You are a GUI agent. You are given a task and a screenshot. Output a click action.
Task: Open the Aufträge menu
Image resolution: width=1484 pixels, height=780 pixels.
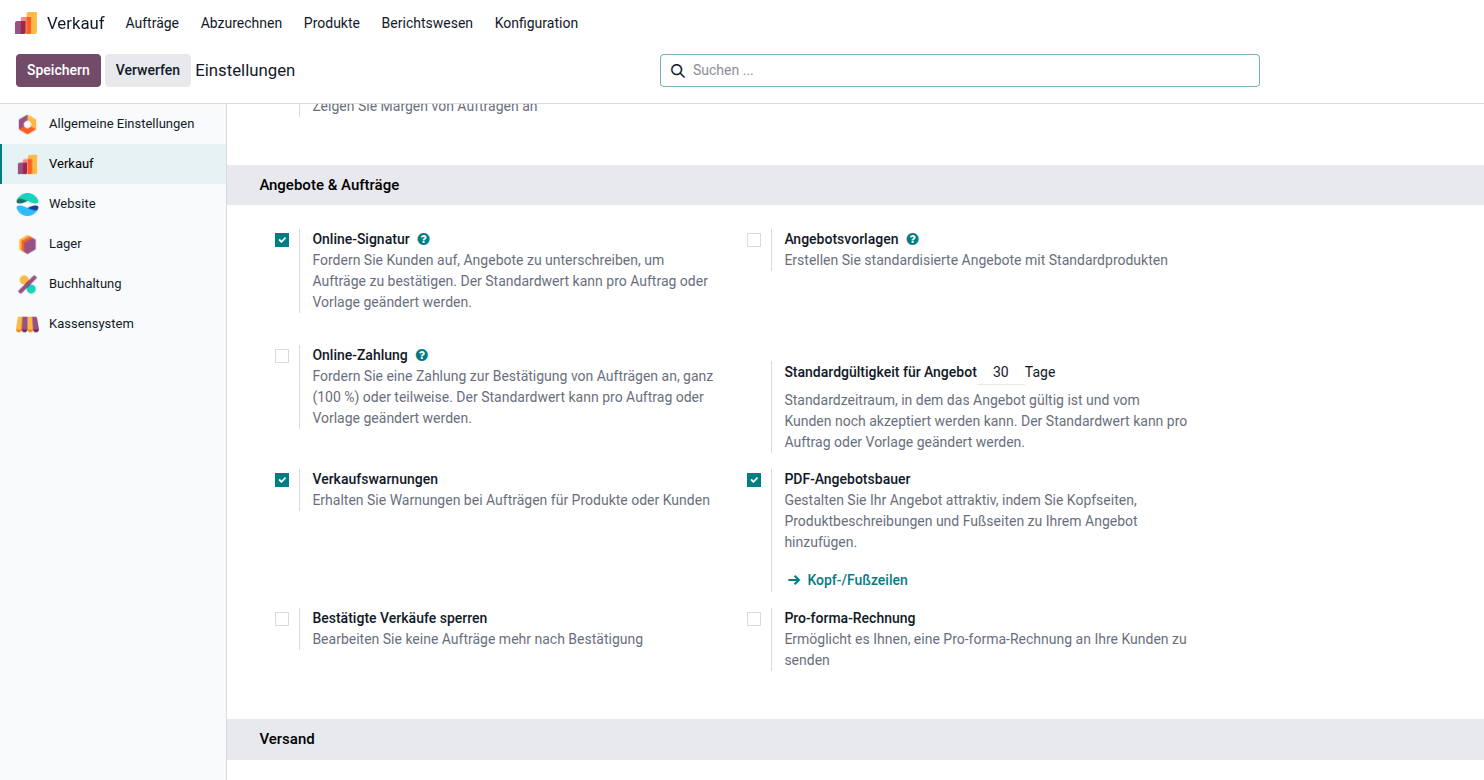[152, 23]
